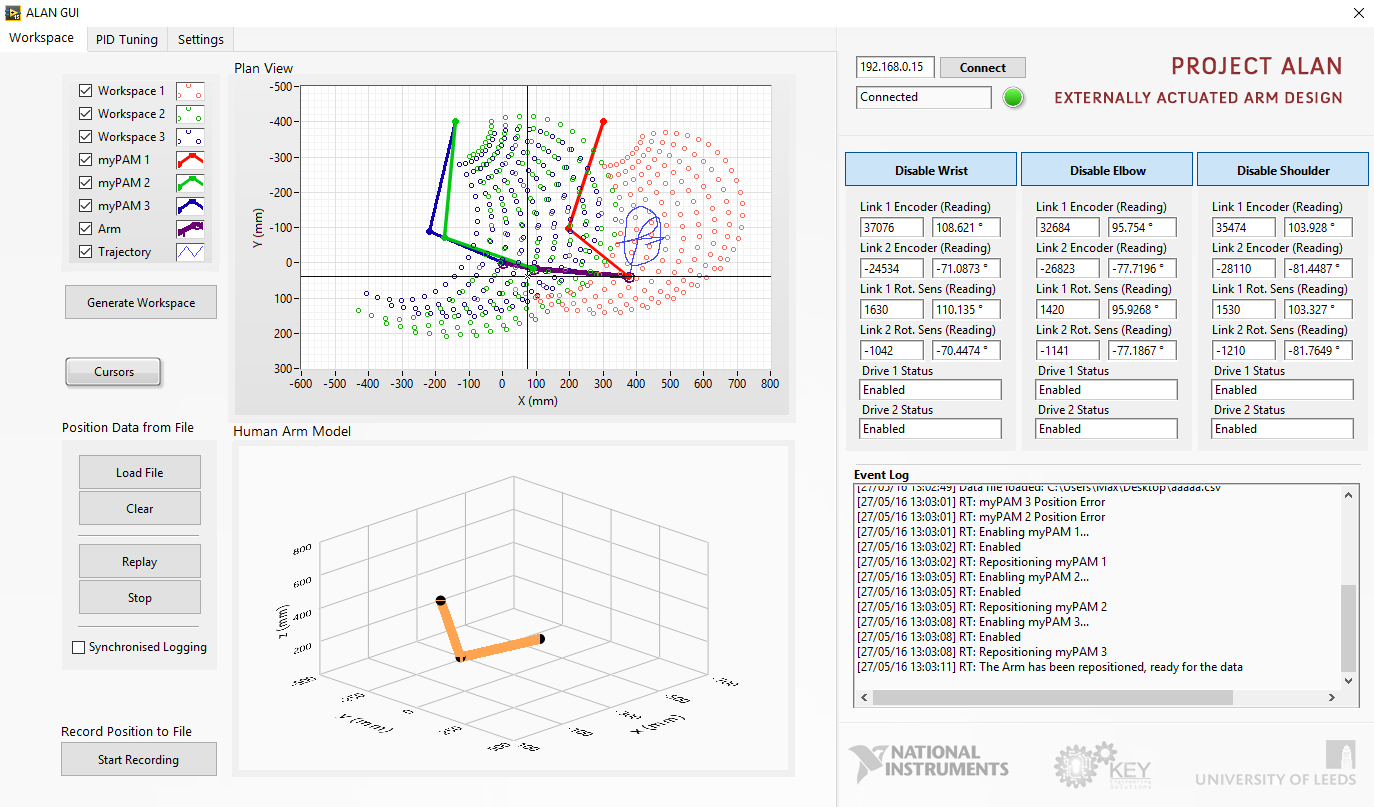
Task: Click the green connection status indicator
Action: point(1013,97)
